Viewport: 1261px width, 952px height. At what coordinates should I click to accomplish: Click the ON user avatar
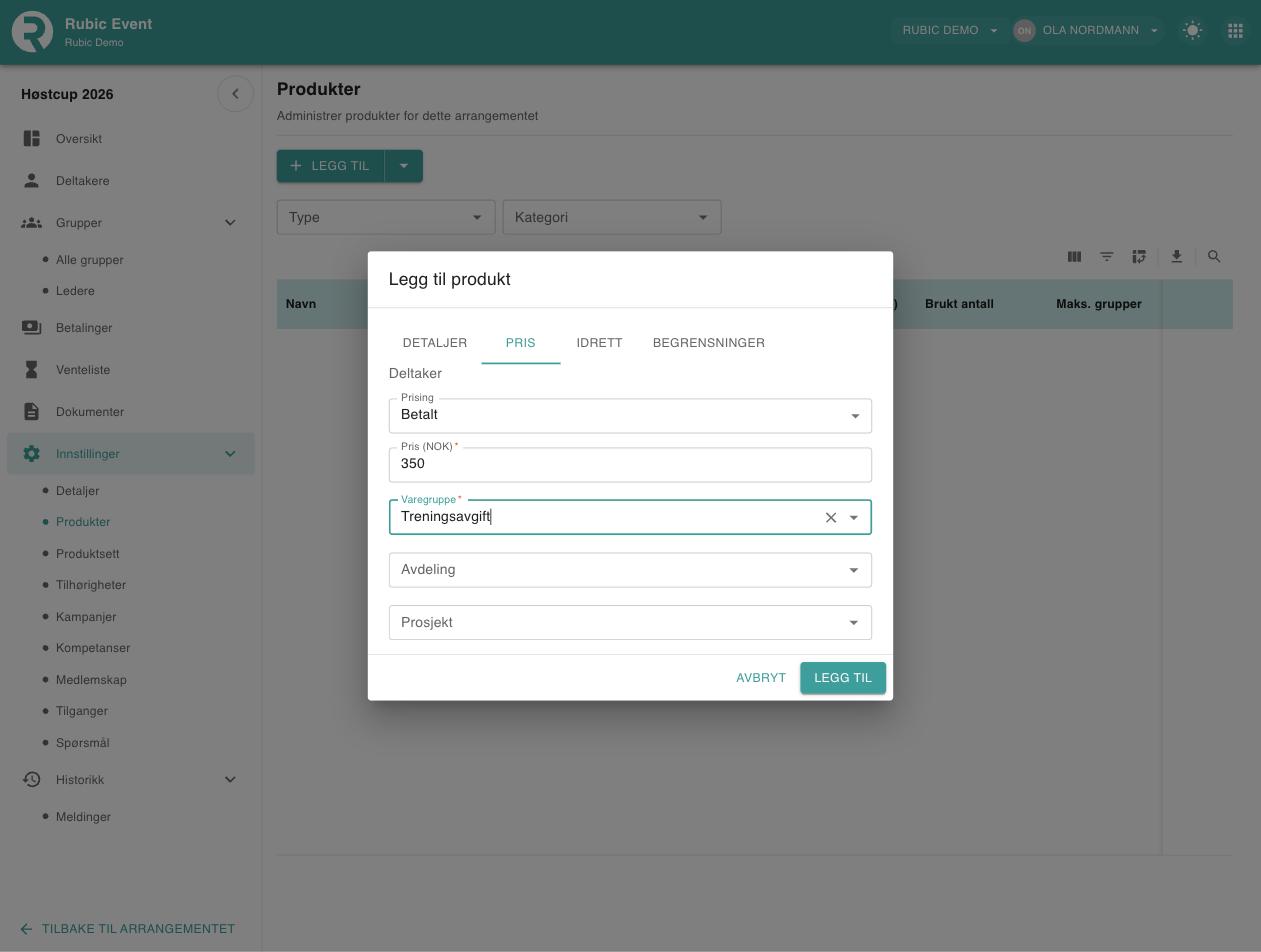[x=1024, y=30]
